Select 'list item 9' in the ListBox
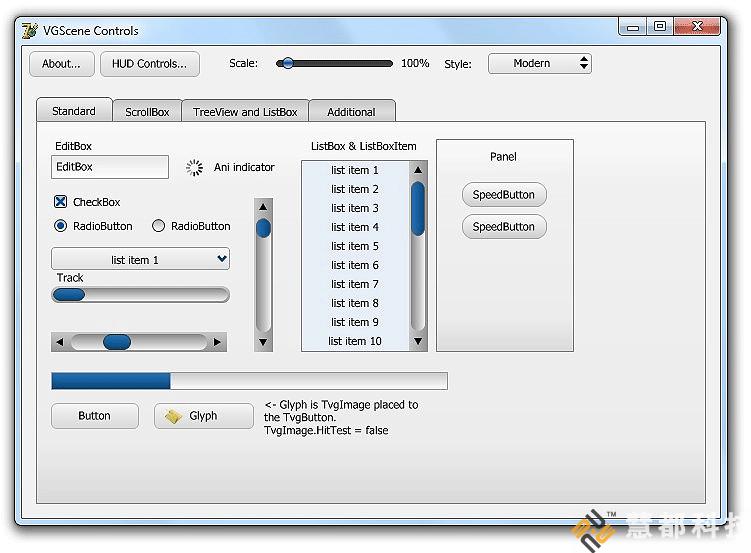This screenshot has height=553, width=751. coord(355,322)
